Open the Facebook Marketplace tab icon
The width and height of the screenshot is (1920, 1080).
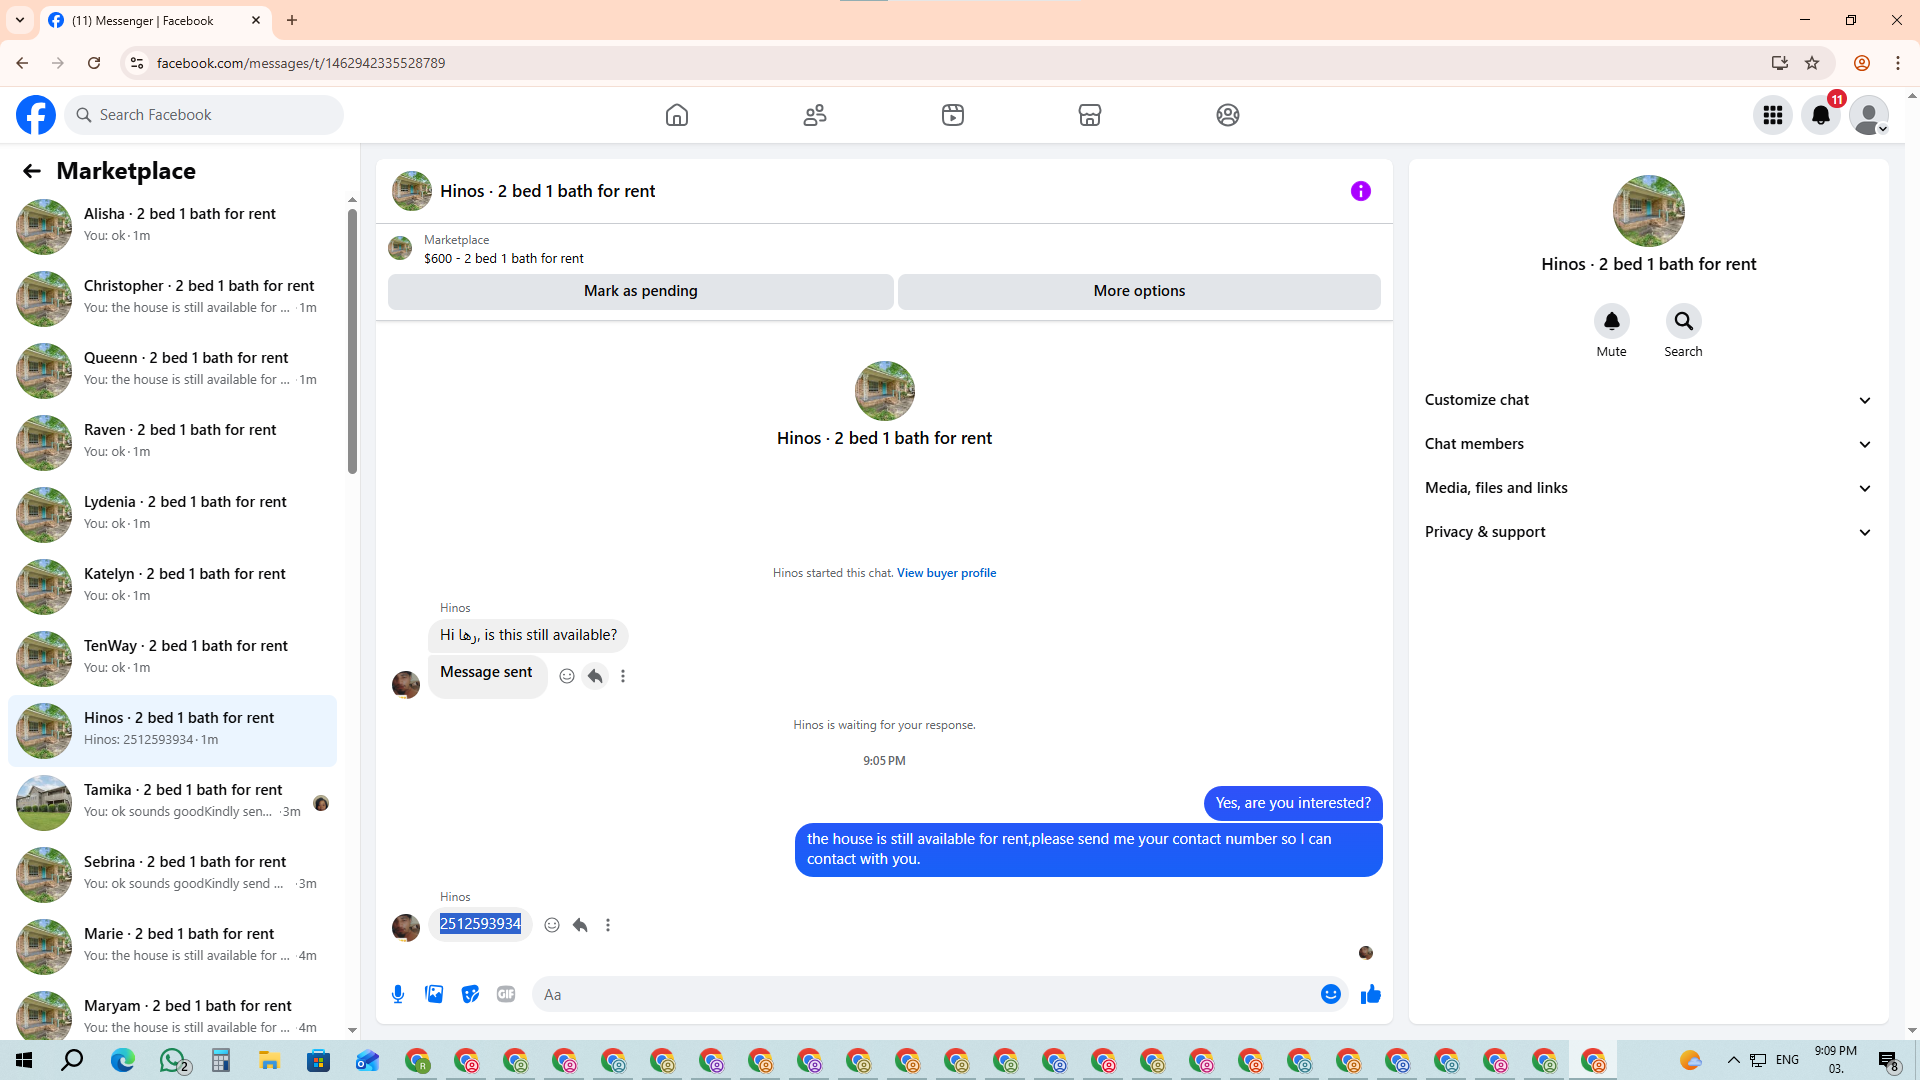click(1090, 115)
